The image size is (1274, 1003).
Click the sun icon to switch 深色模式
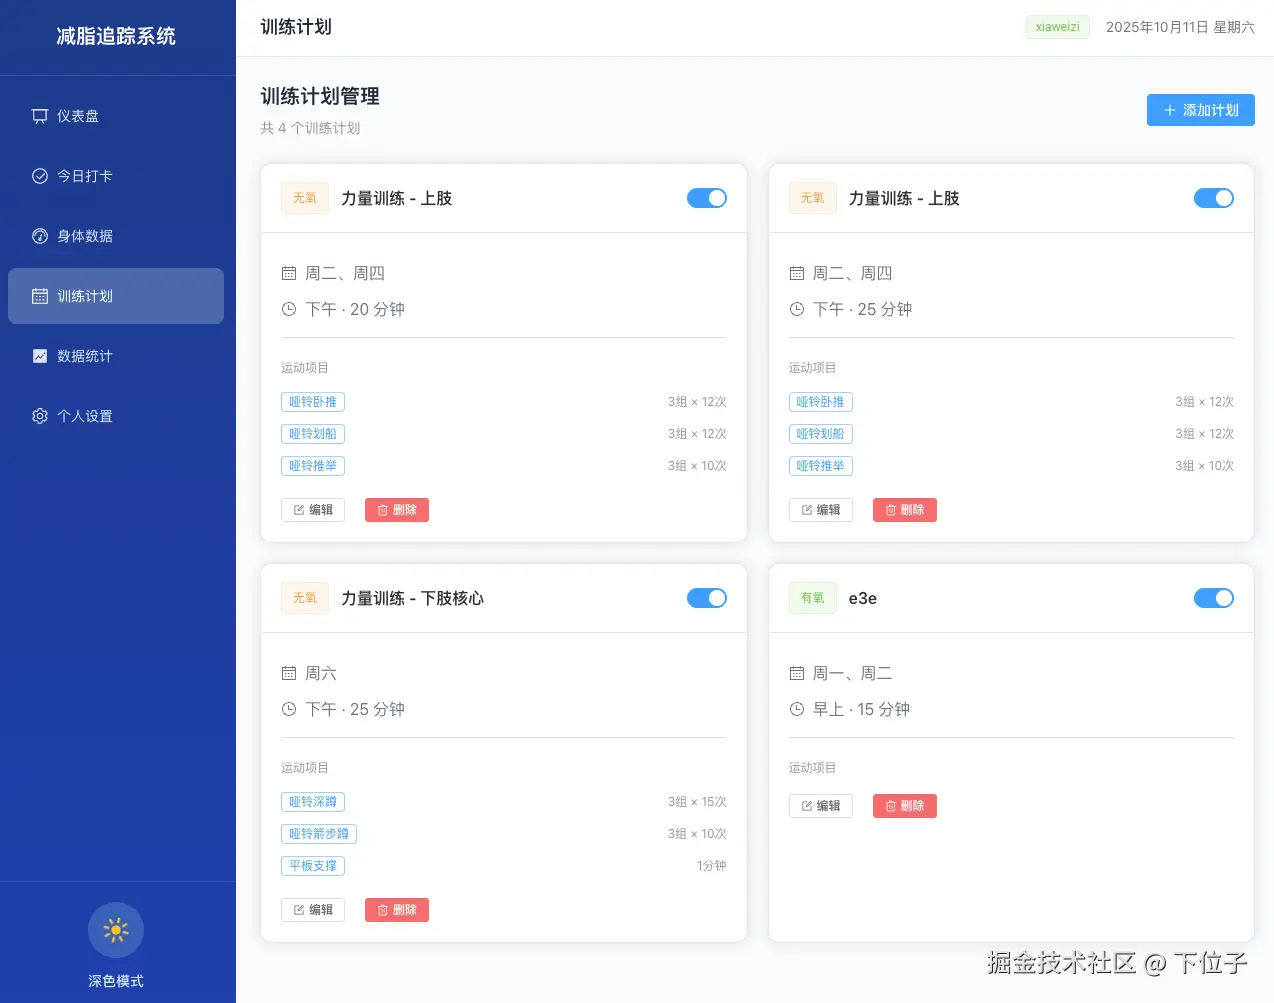click(x=115, y=930)
